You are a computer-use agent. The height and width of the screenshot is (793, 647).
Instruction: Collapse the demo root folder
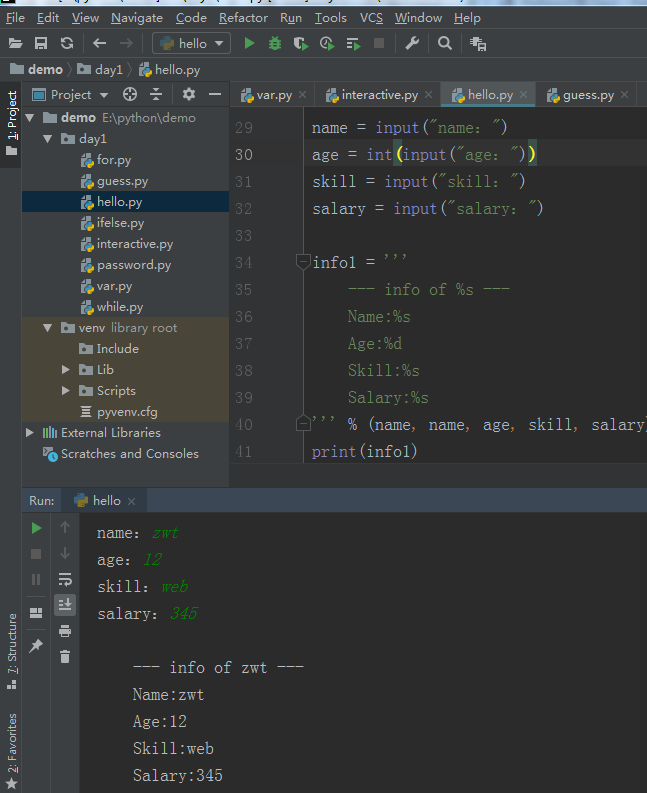click(30, 118)
